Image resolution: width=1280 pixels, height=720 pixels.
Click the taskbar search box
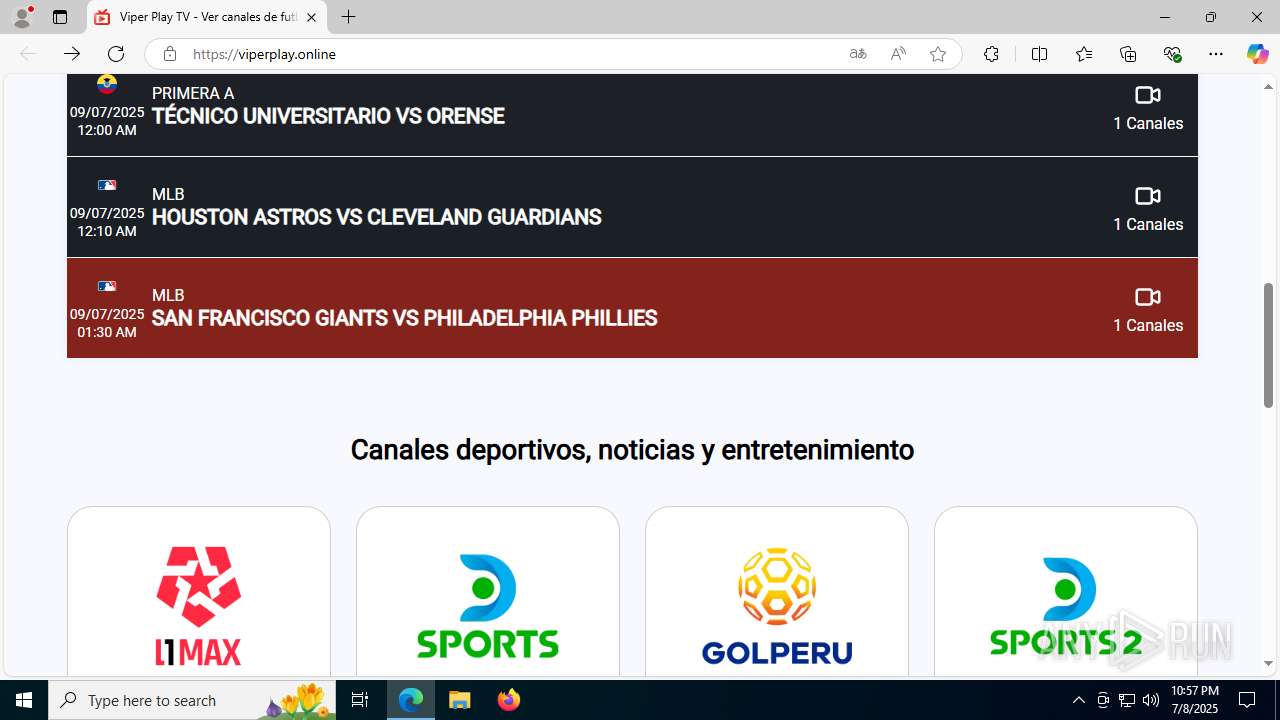tap(192, 700)
